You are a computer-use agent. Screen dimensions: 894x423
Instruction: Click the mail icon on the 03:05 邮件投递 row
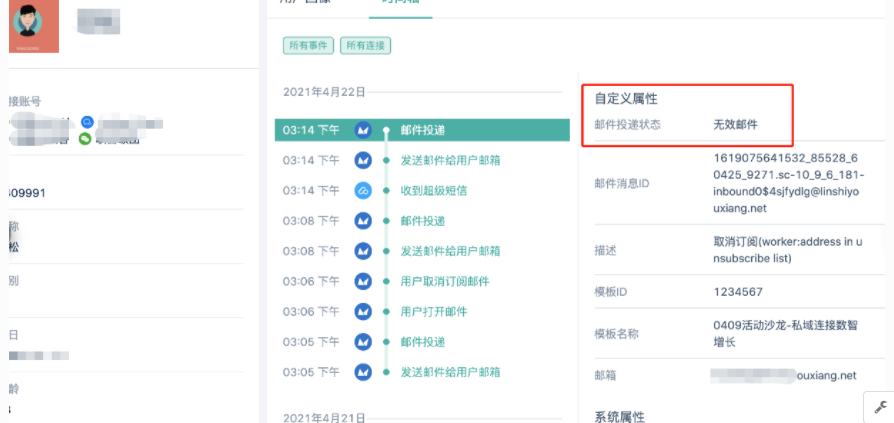coord(364,342)
